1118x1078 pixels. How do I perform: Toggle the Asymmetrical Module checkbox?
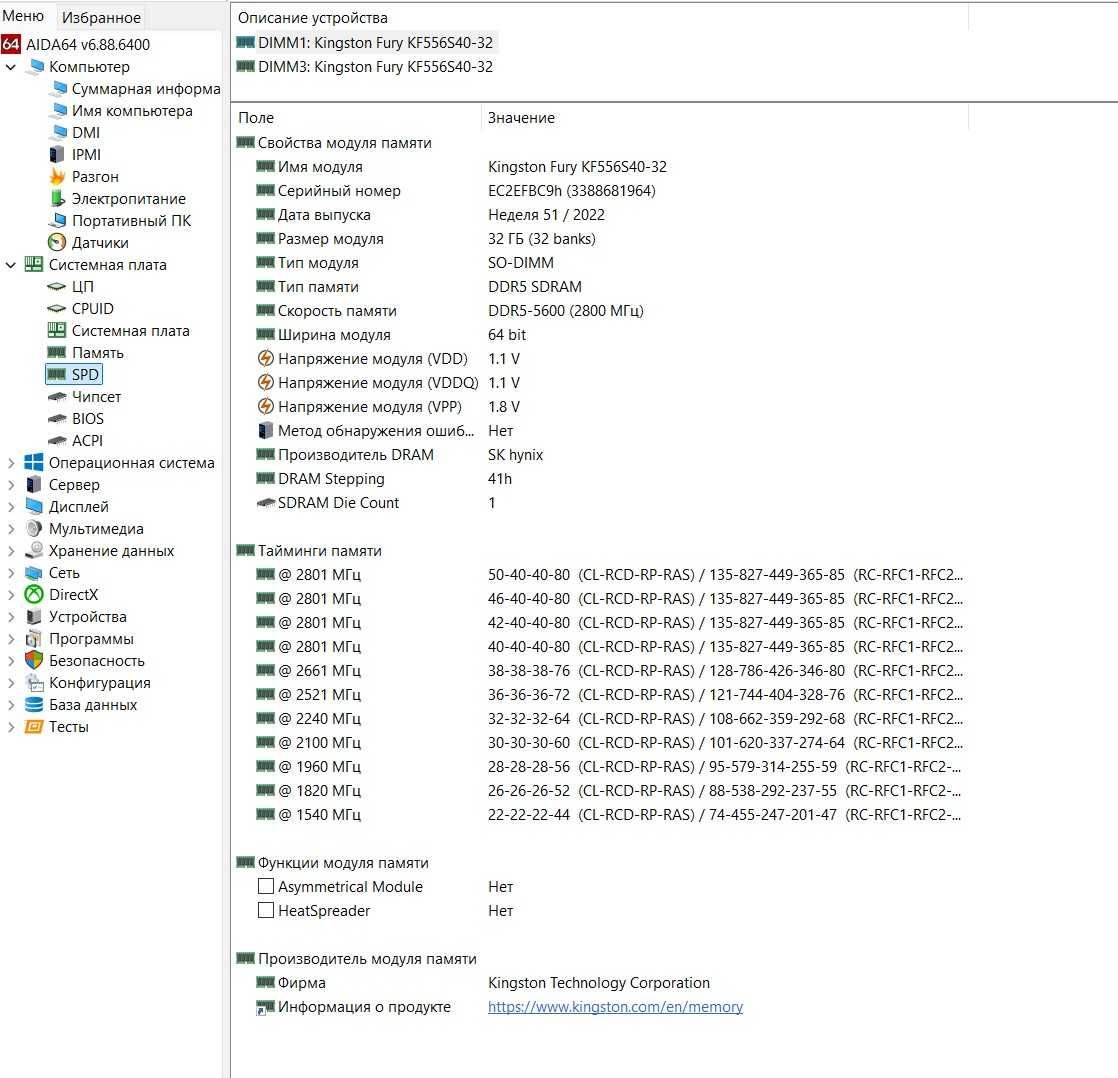[265, 886]
